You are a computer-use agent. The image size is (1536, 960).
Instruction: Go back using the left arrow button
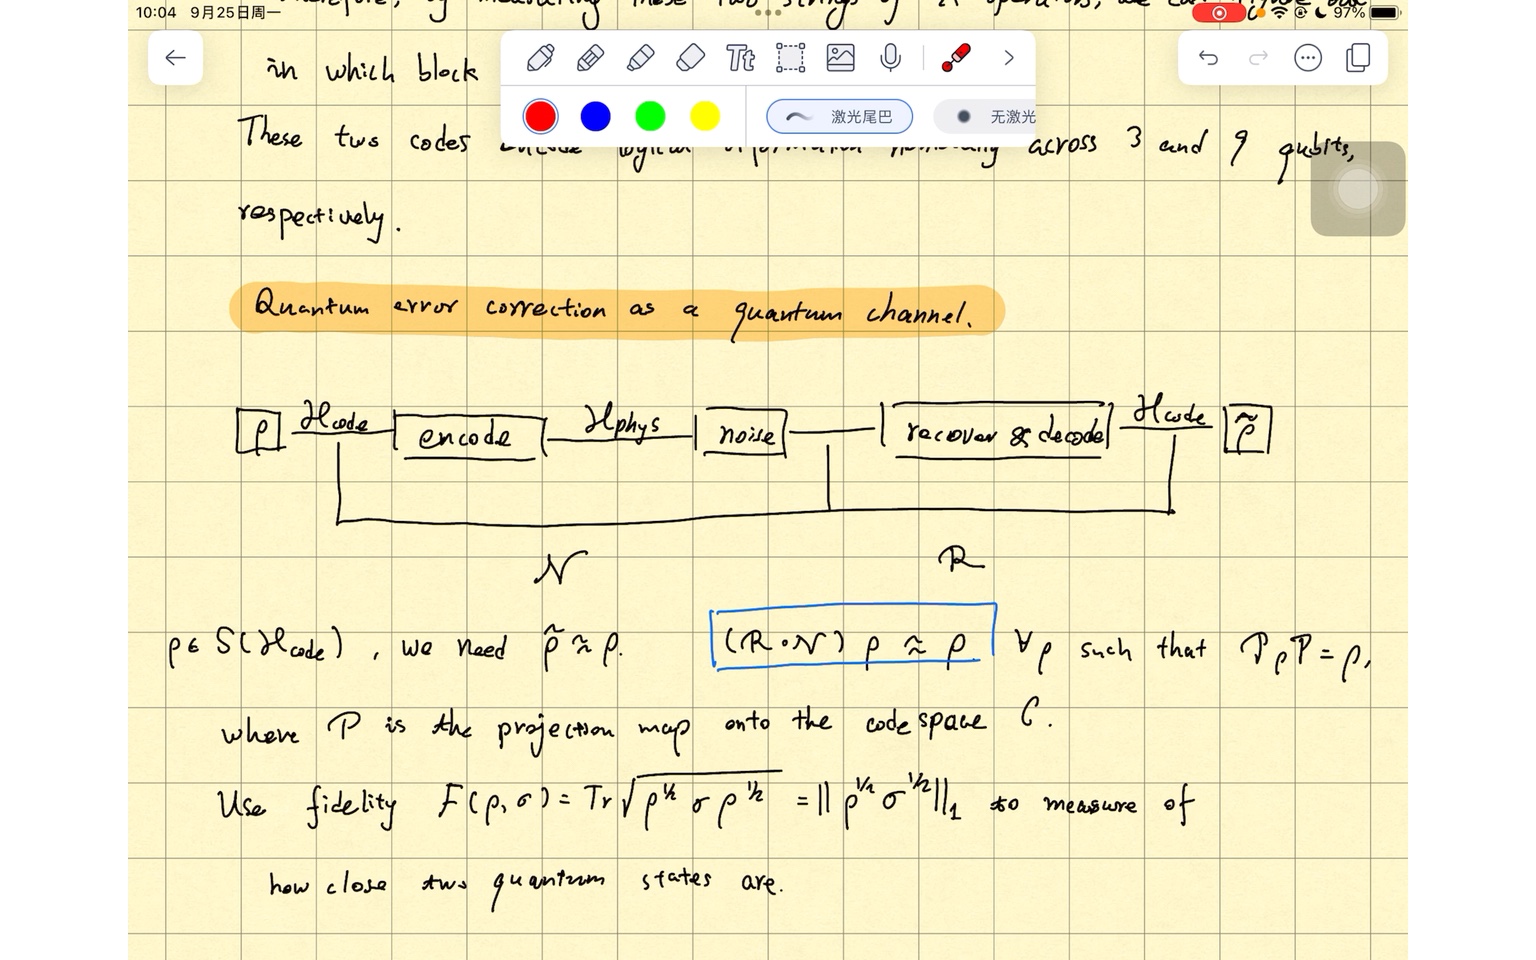pyautogui.click(x=175, y=58)
